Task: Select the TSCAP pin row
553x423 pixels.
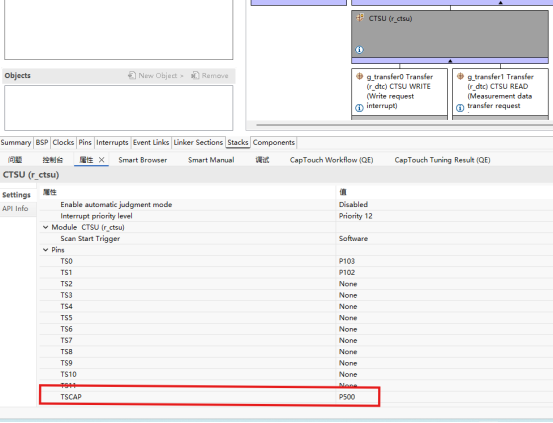Action: pyautogui.click(x=296, y=397)
